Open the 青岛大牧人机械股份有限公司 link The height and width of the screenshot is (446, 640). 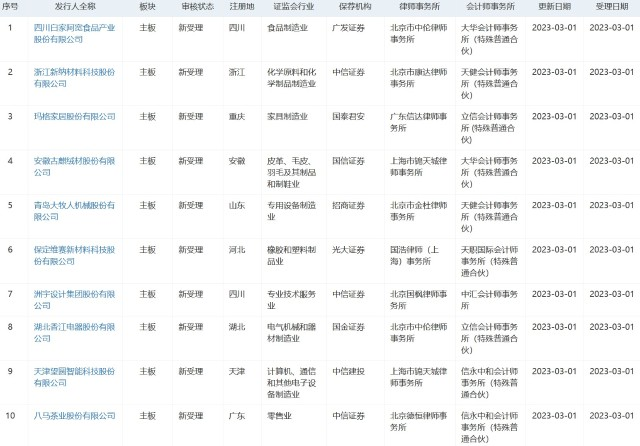[x=74, y=211]
